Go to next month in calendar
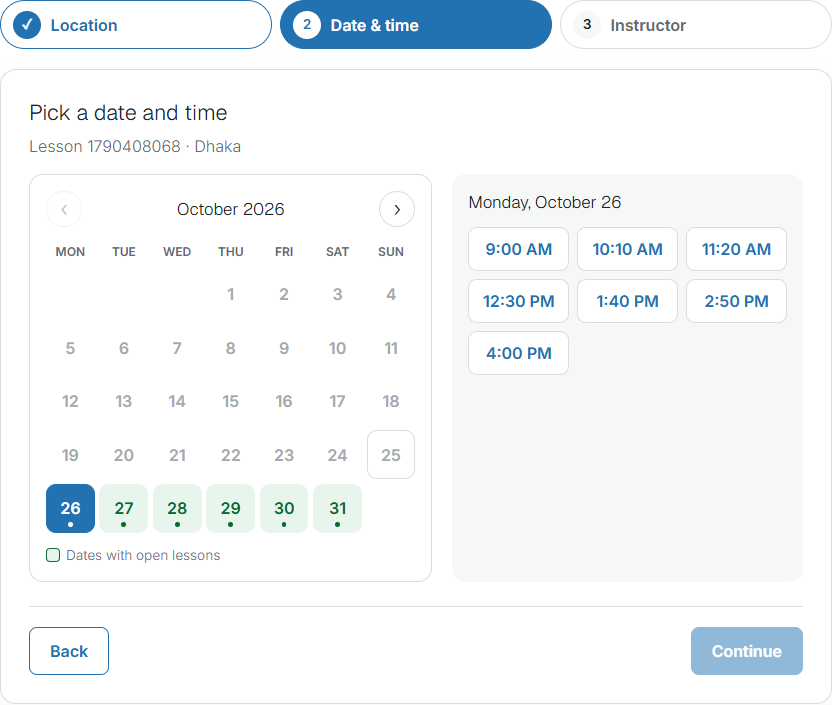The height and width of the screenshot is (705, 832). coord(396,209)
